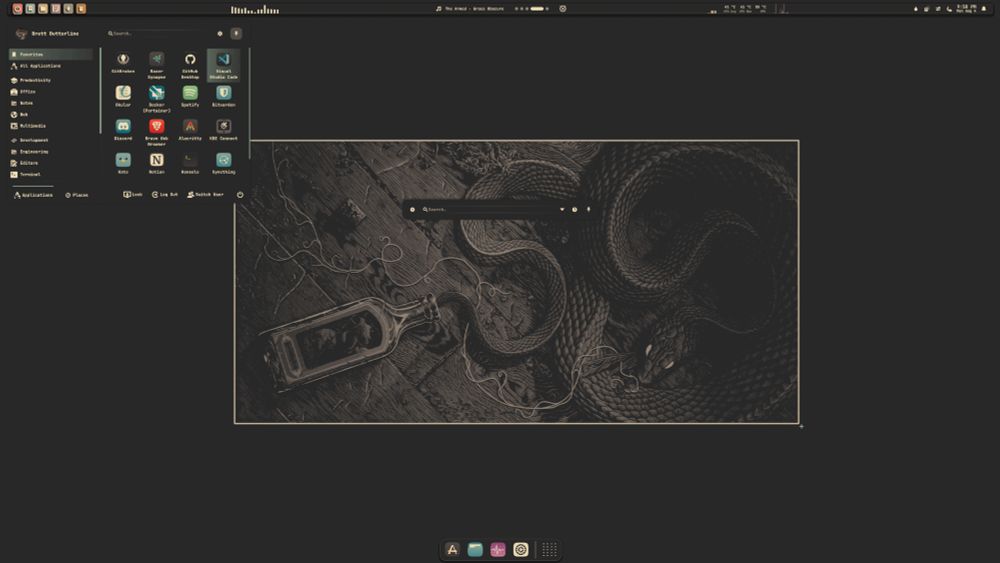Toggle the microphone icon in the search widget
Screen dimensions: 1000x563
click(x=588, y=210)
